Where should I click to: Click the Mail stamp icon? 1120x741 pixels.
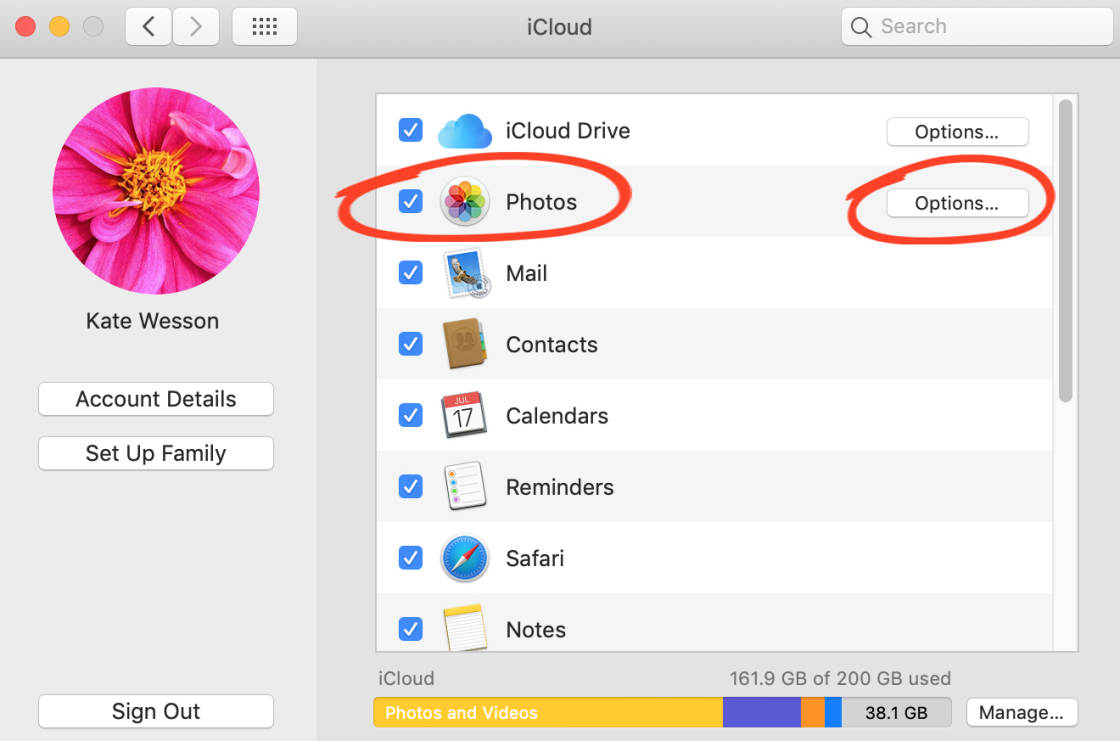466,273
